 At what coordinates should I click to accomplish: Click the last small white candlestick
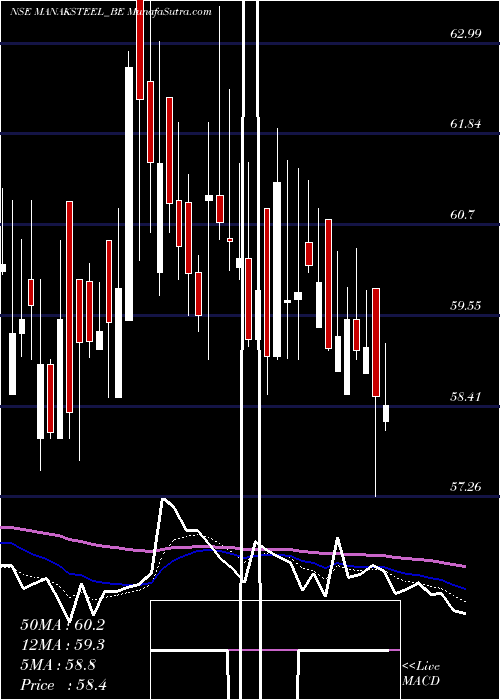pyautogui.click(x=386, y=413)
